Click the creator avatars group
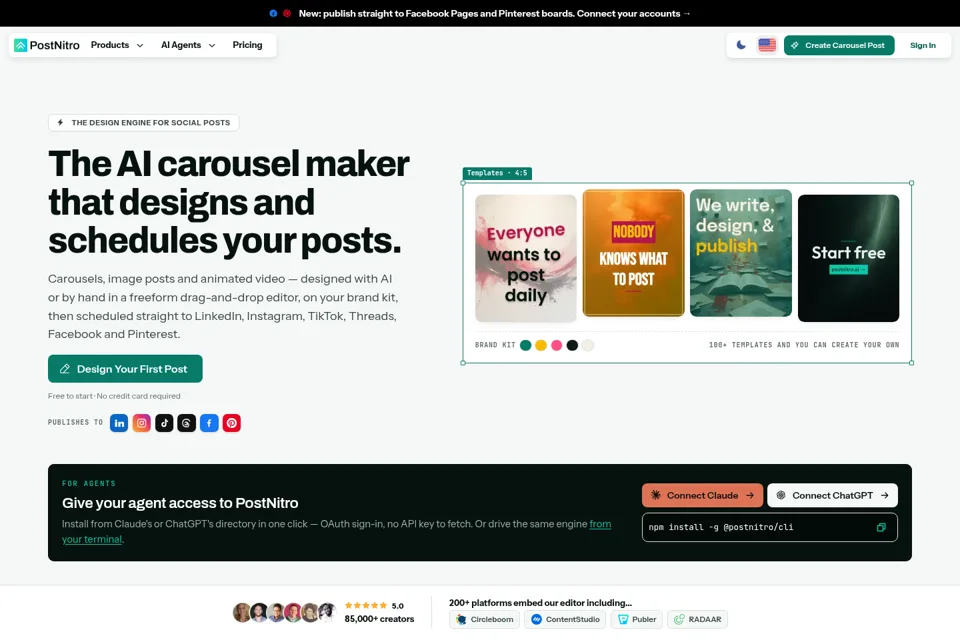This screenshot has width=960, height=640. pyautogui.click(x=285, y=612)
